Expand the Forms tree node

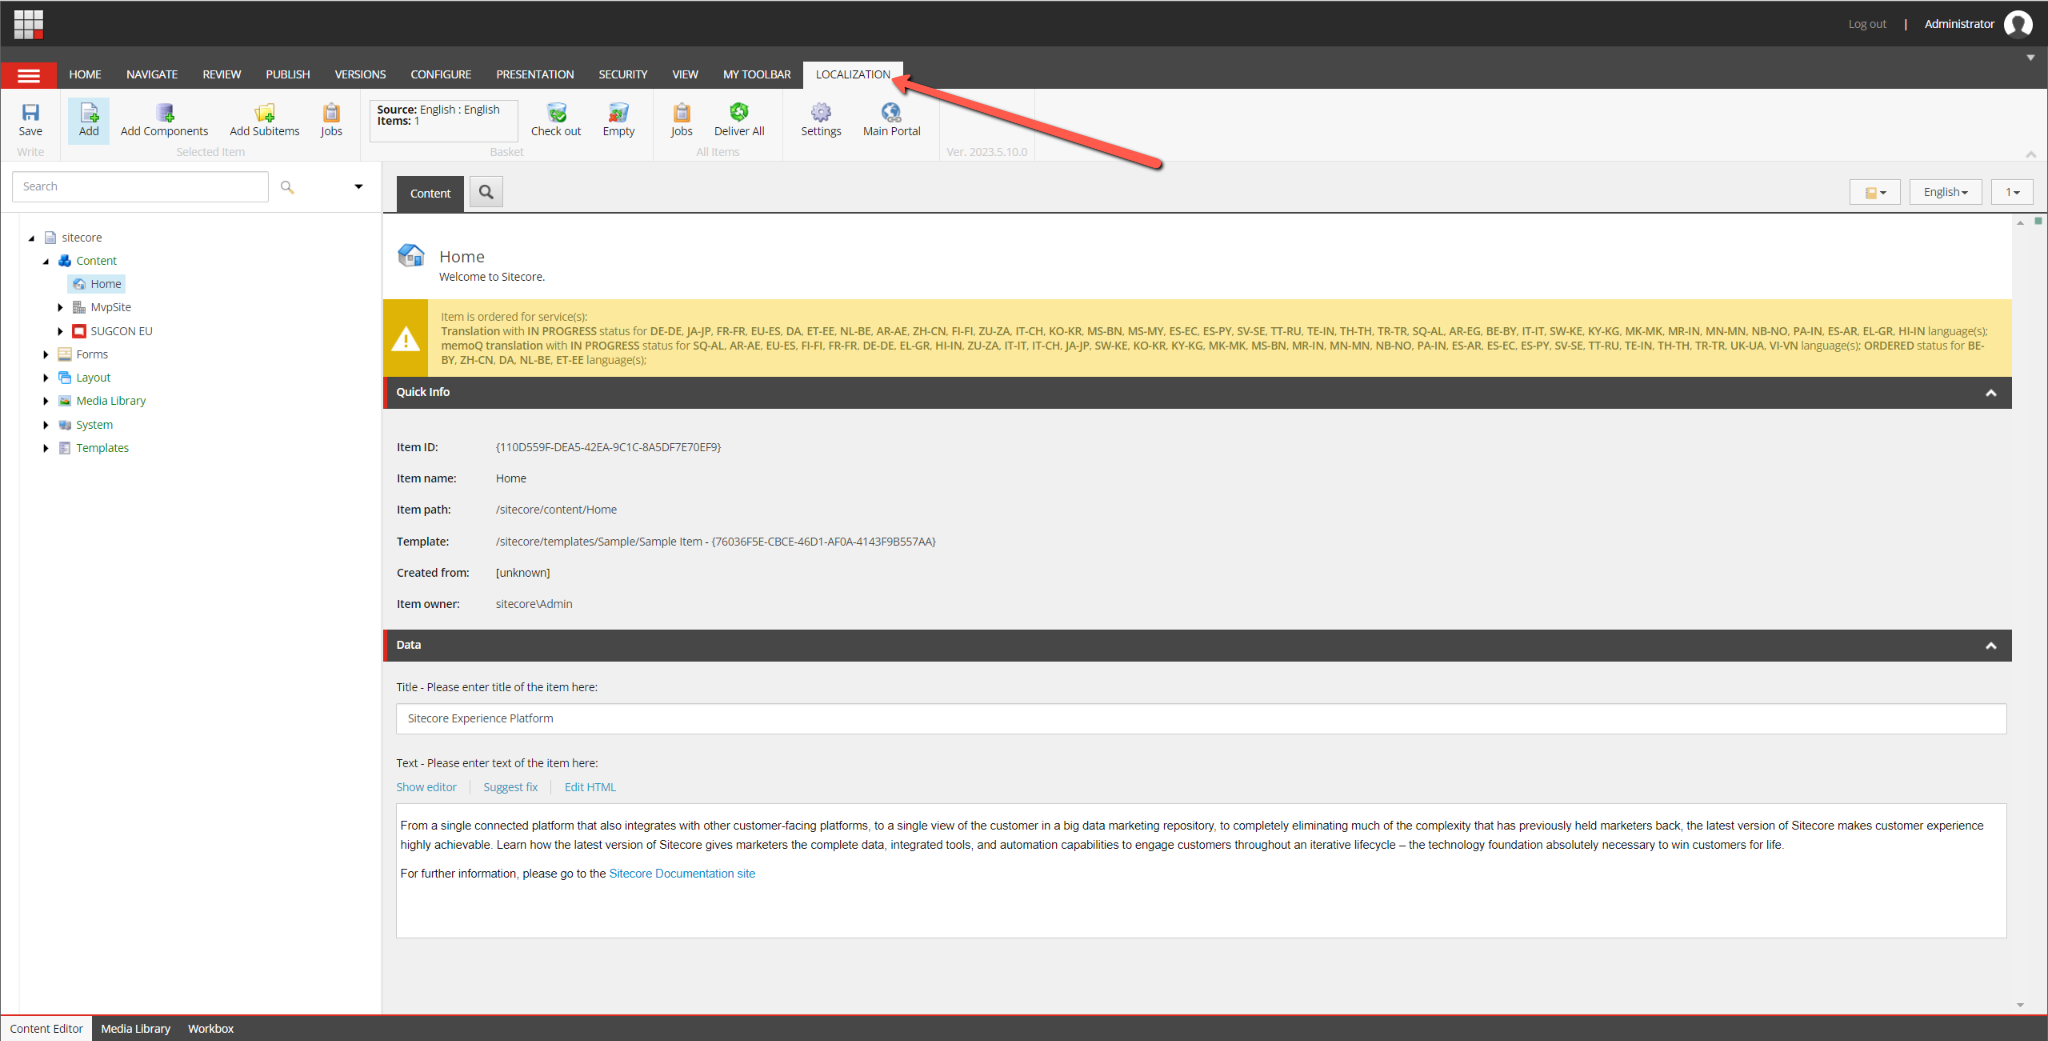pos(46,354)
